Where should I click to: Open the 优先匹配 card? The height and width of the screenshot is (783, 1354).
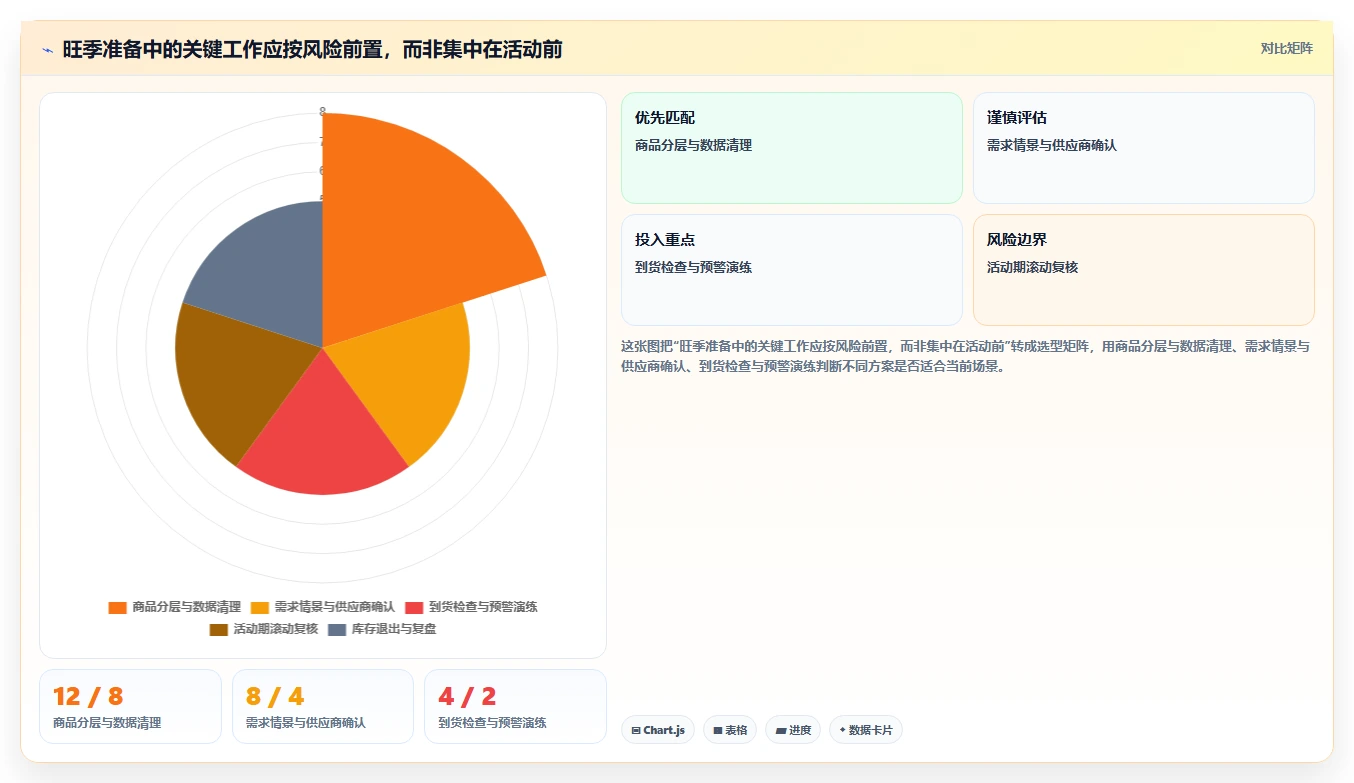pos(791,148)
